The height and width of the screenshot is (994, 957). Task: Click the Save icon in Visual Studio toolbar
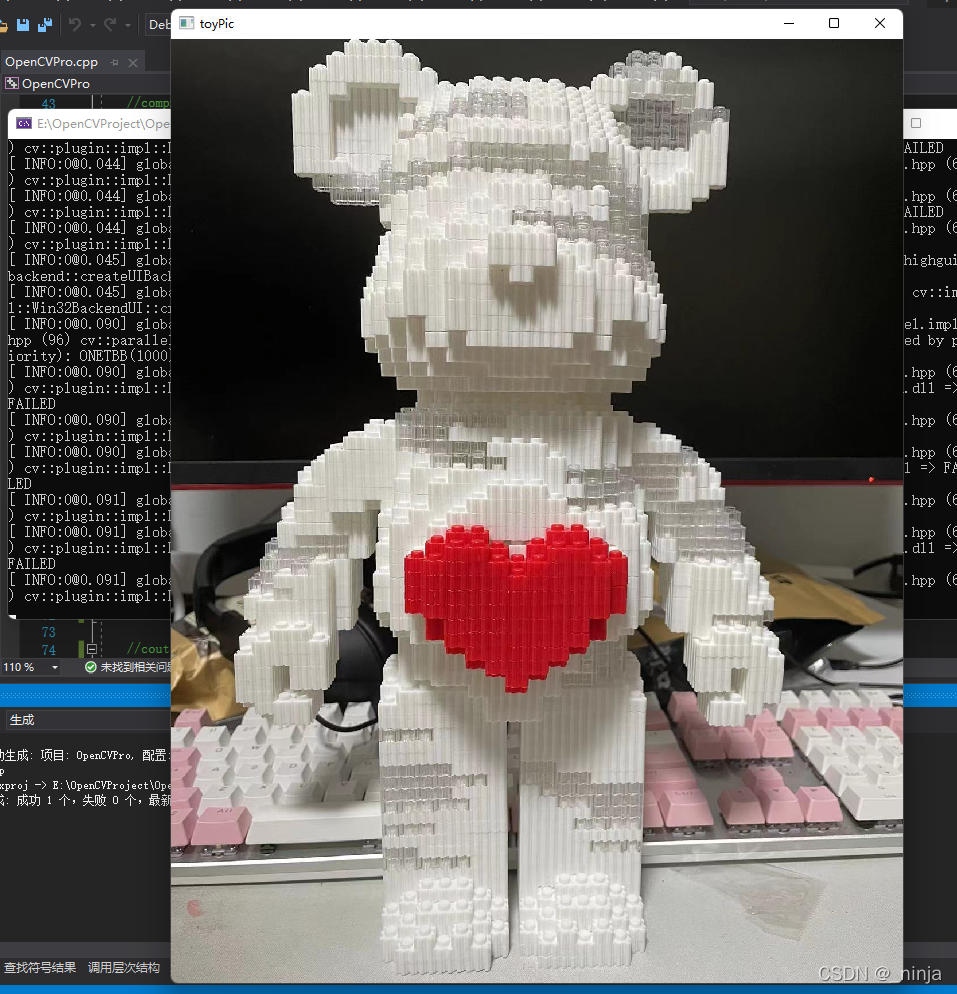(23, 25)
